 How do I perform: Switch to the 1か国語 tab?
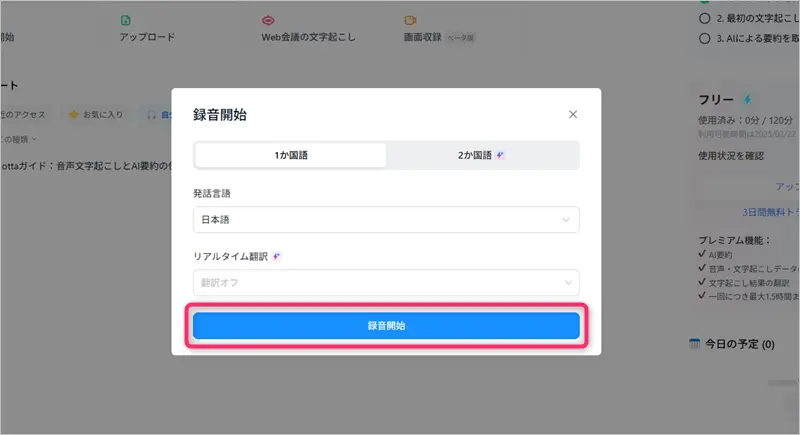pos(291,155)
